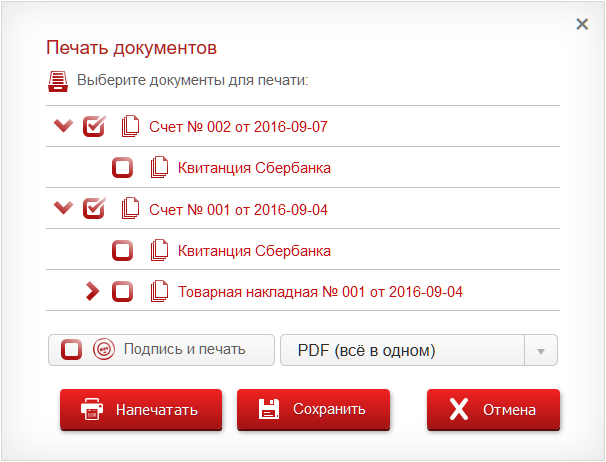
Task: Collapse the Счет № 001 row
Action: click(63, 208)
